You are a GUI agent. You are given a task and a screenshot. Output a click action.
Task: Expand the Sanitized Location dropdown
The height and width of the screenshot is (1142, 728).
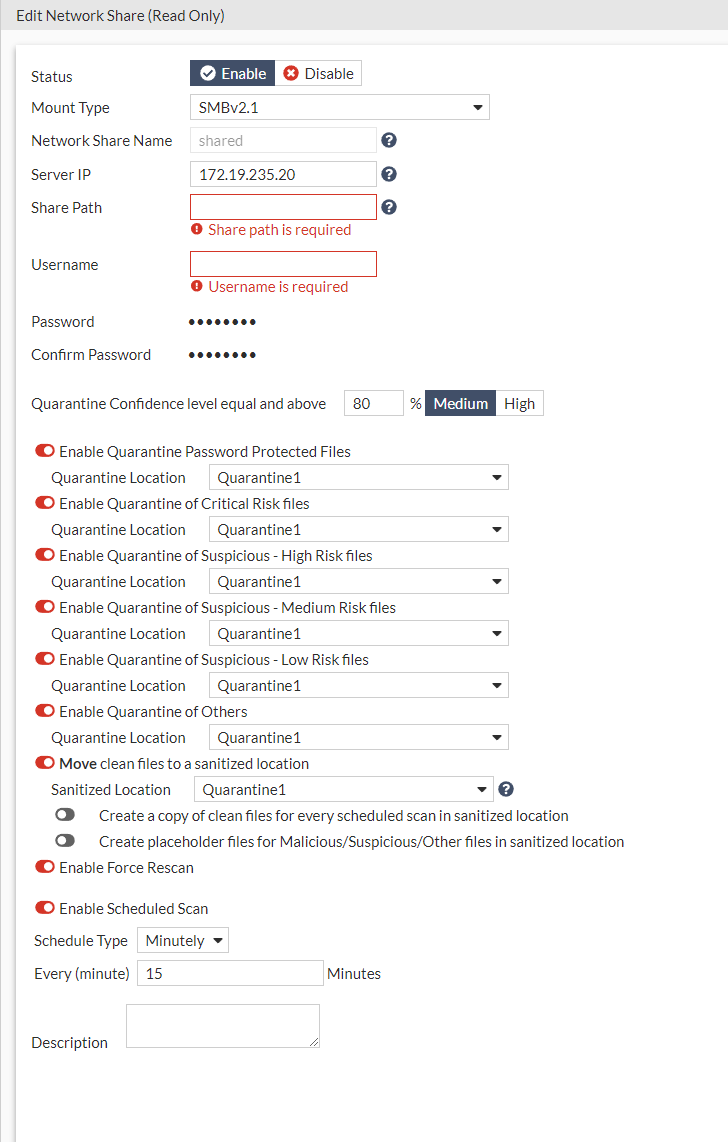pyautogui.click(x=343, y=789)
